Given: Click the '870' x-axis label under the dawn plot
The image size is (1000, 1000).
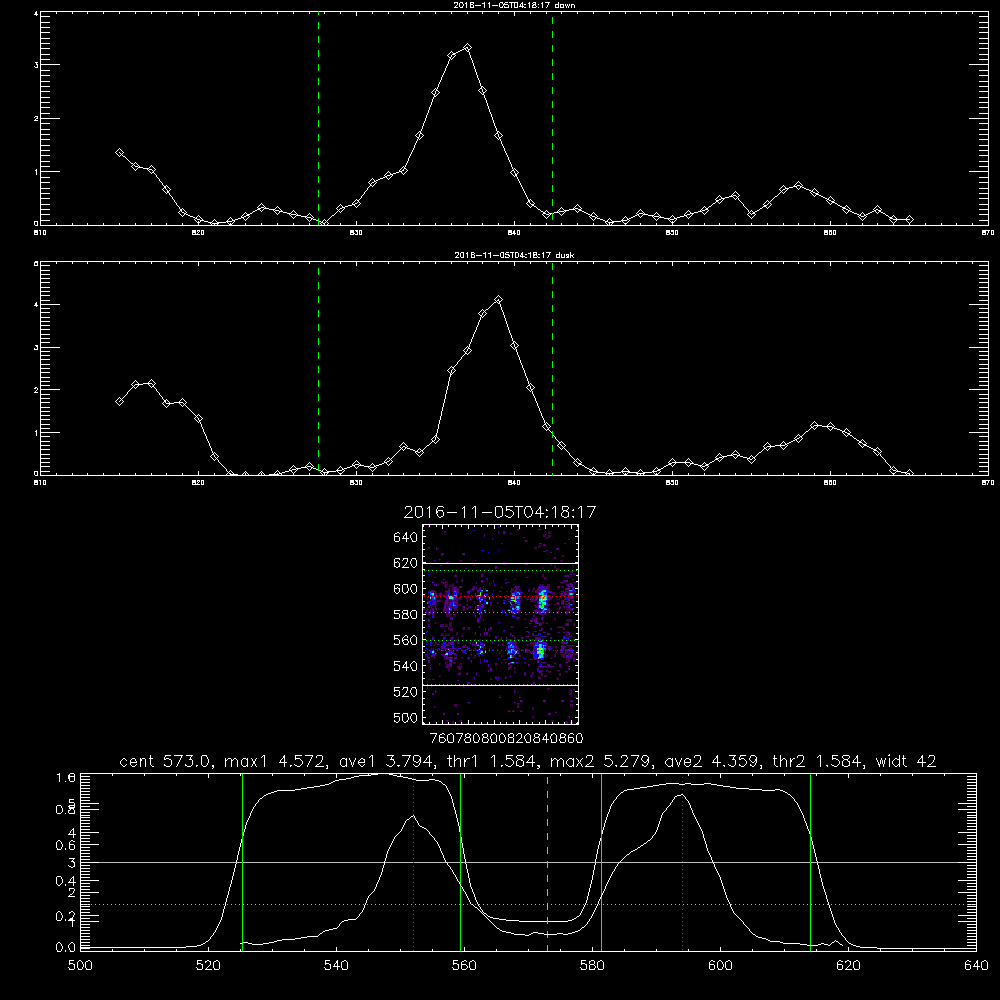Looking at the screenshot, I should [988, 233].
